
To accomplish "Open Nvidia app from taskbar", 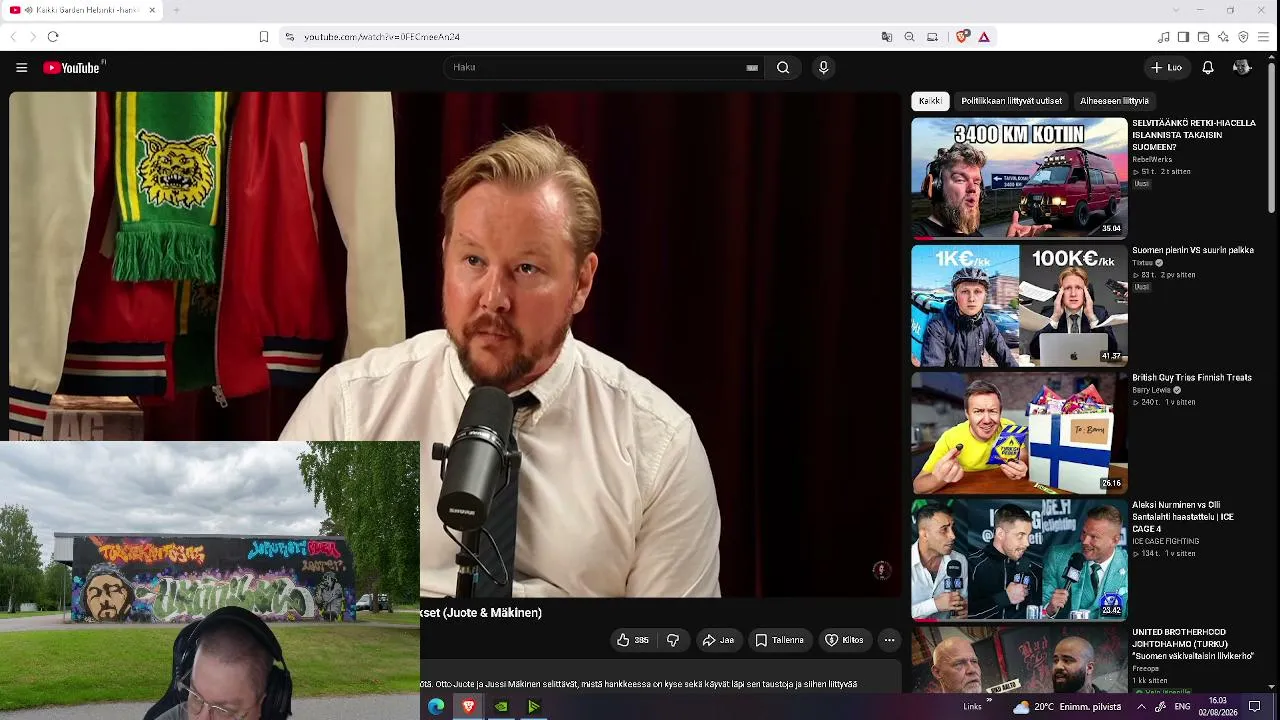I will (501, 707).
